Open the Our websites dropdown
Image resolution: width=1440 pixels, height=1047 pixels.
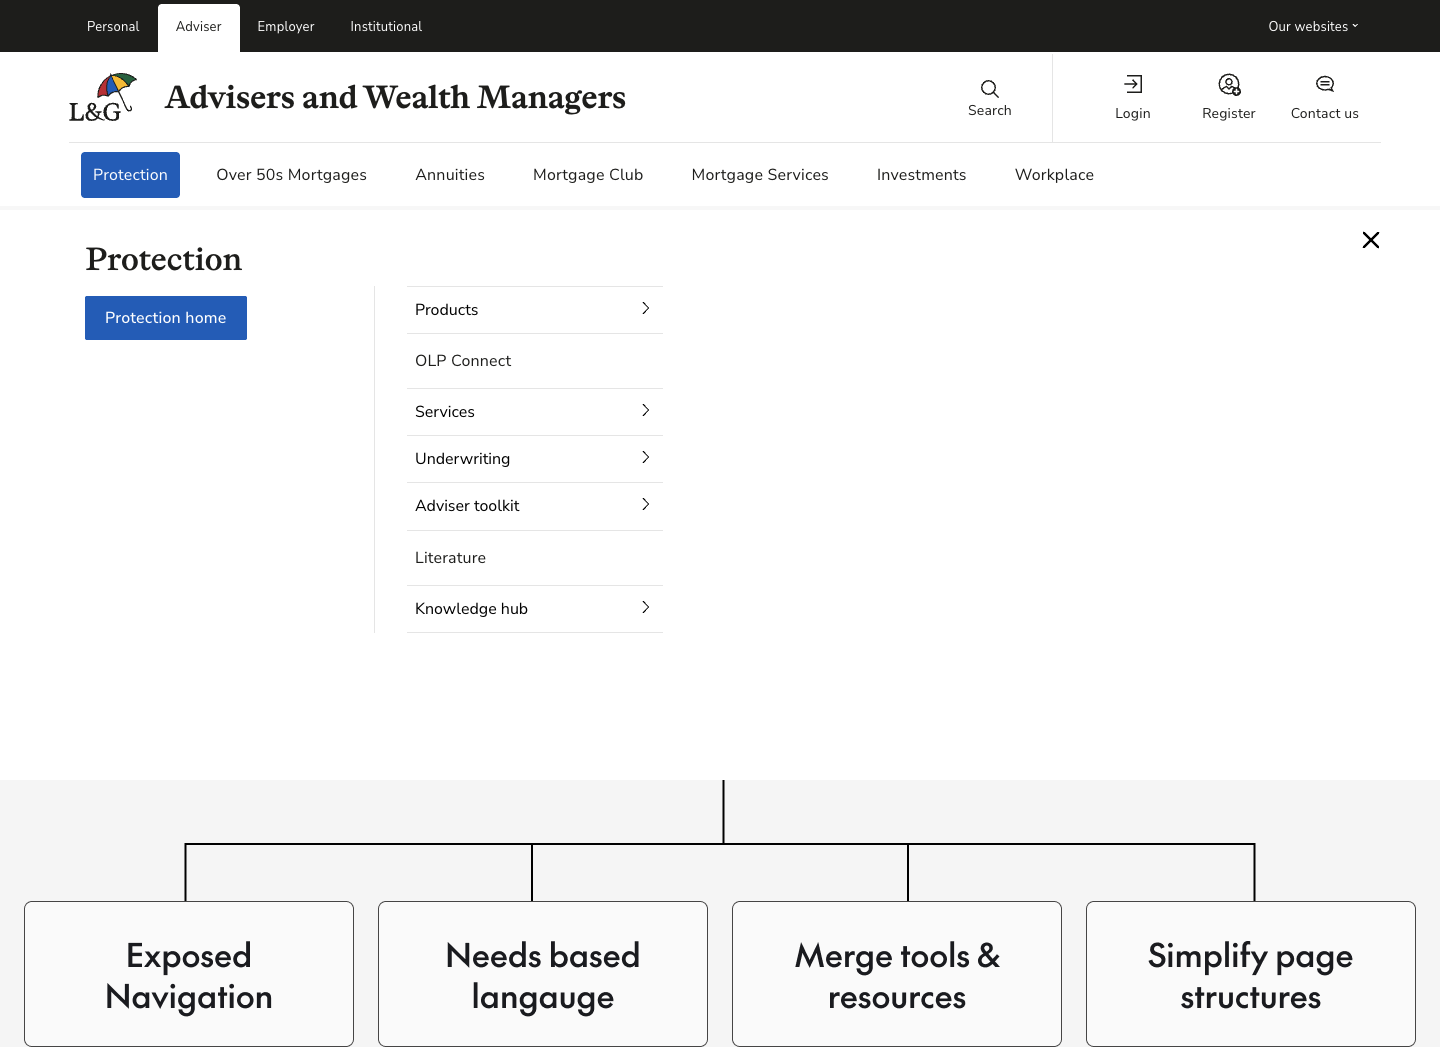coord(1313,26)
